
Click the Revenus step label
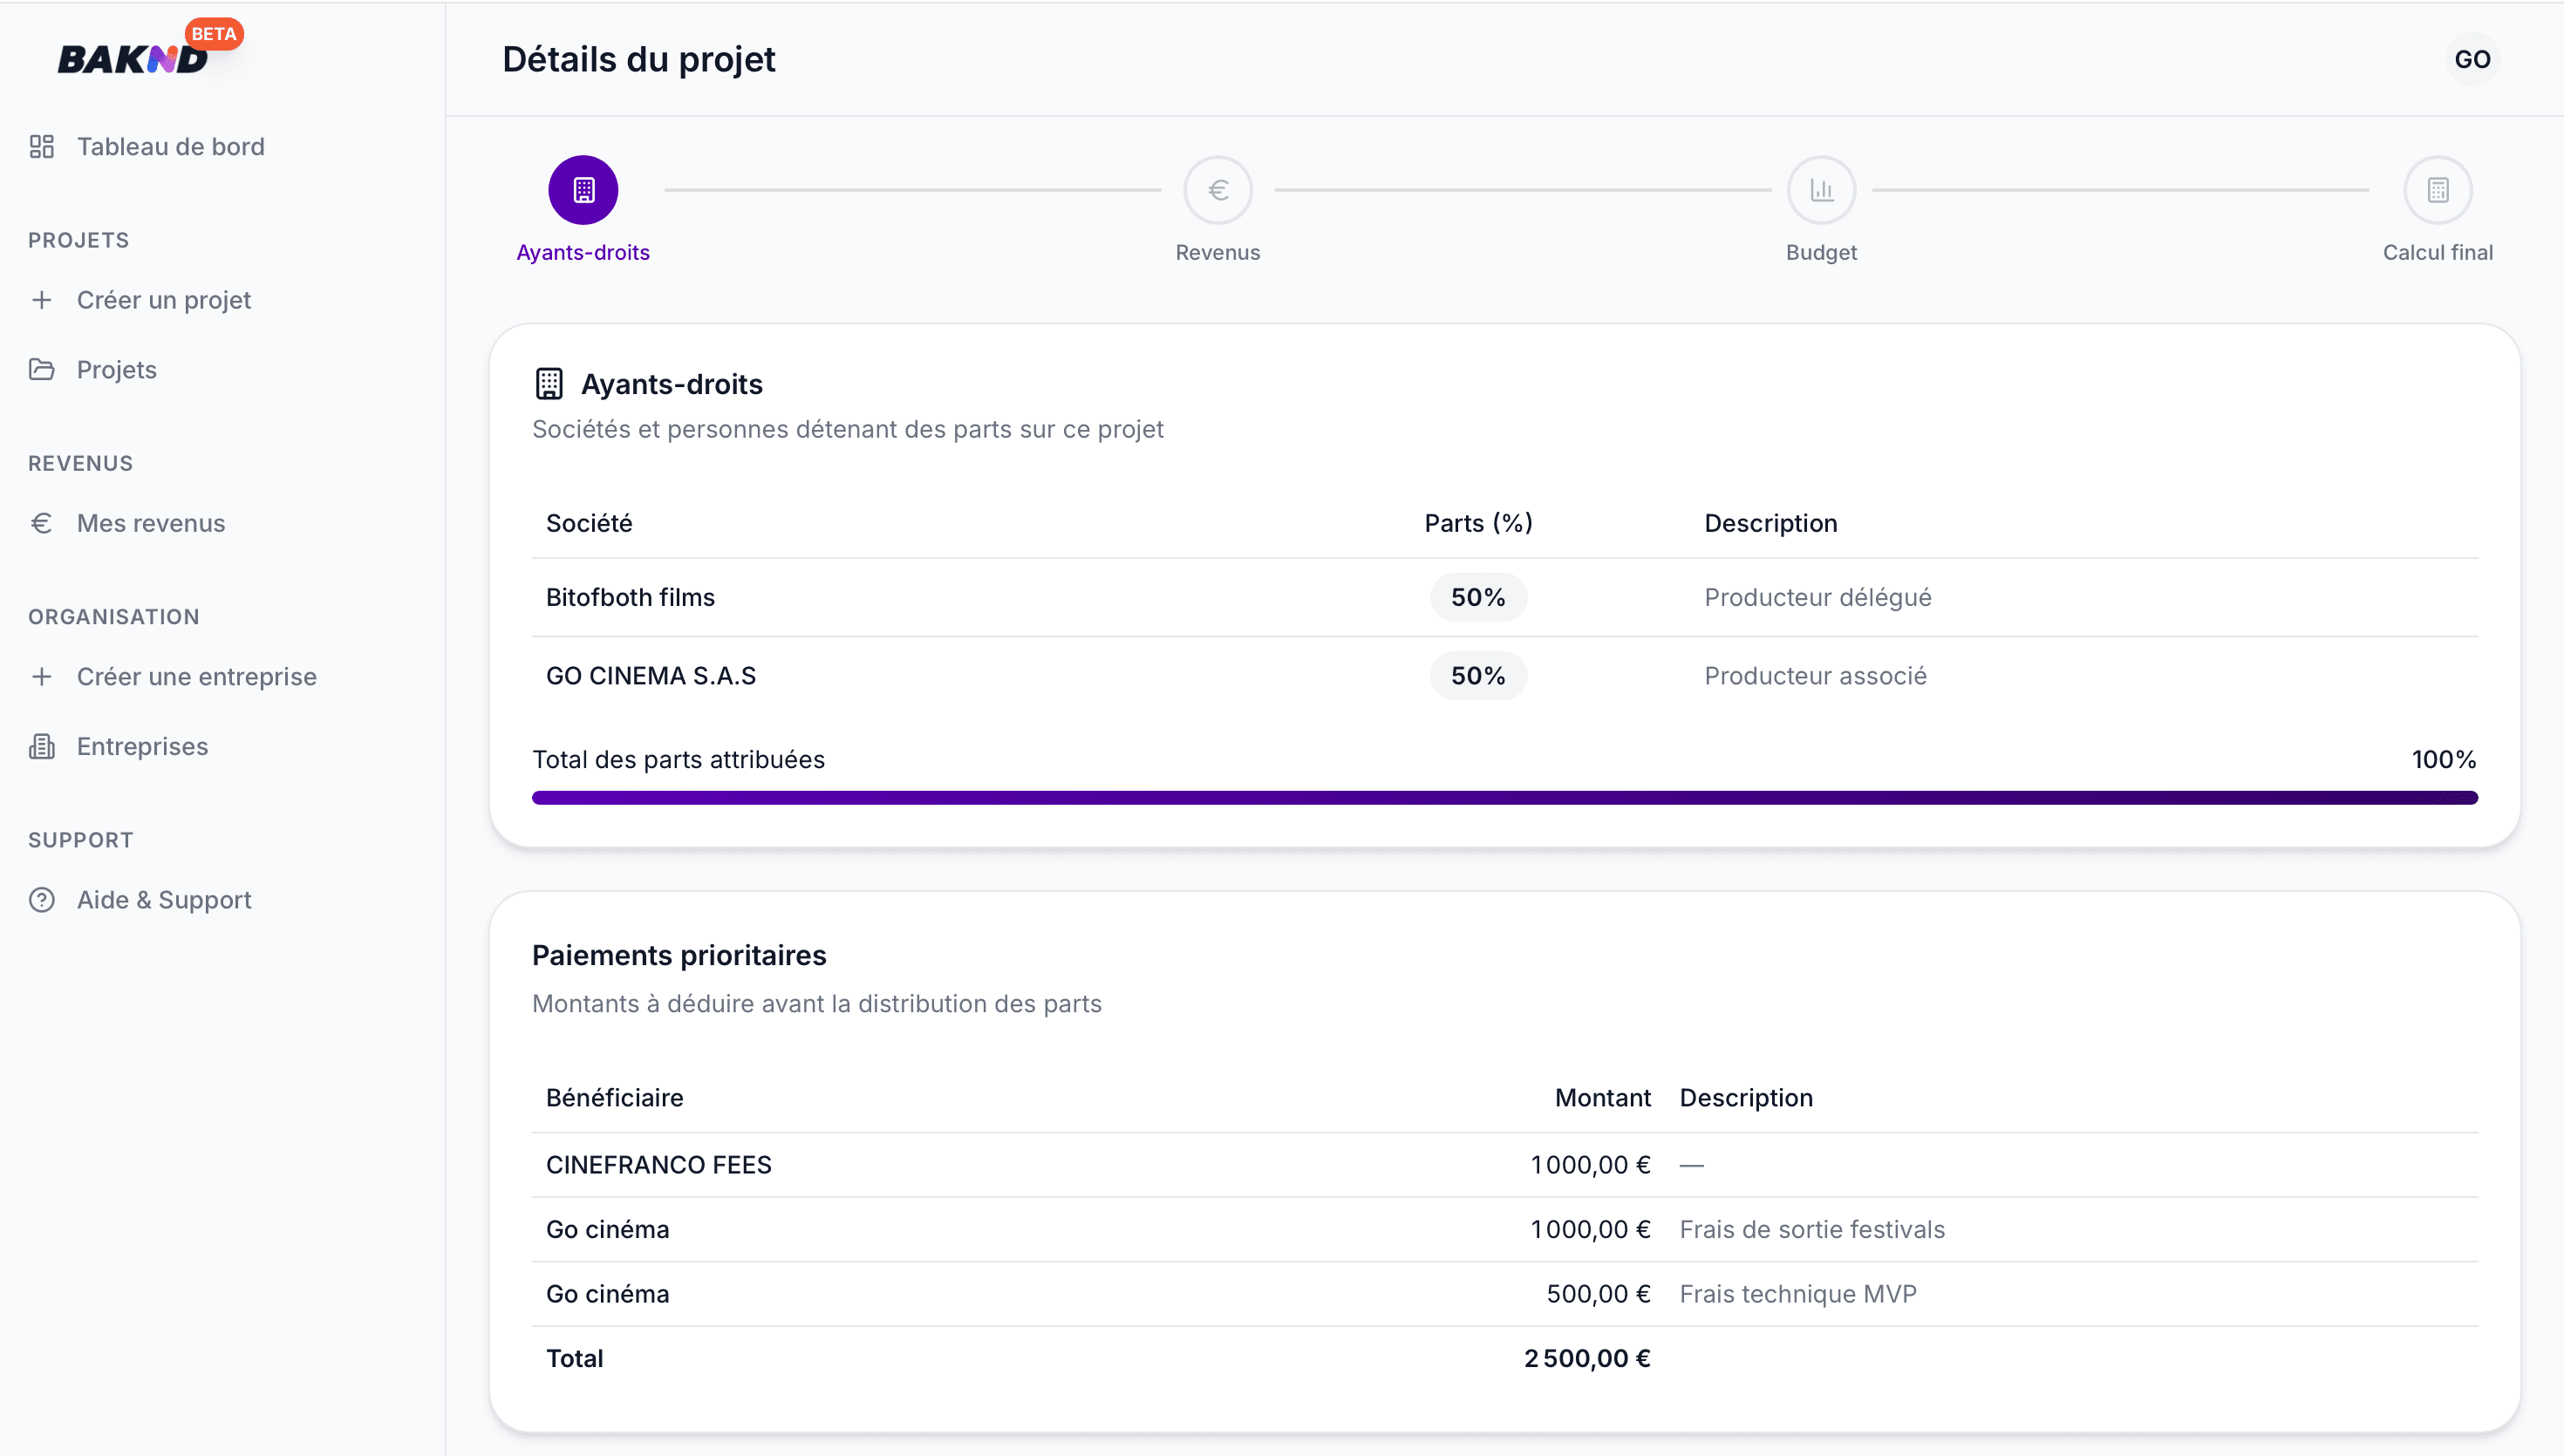[x=1218, y=253]
